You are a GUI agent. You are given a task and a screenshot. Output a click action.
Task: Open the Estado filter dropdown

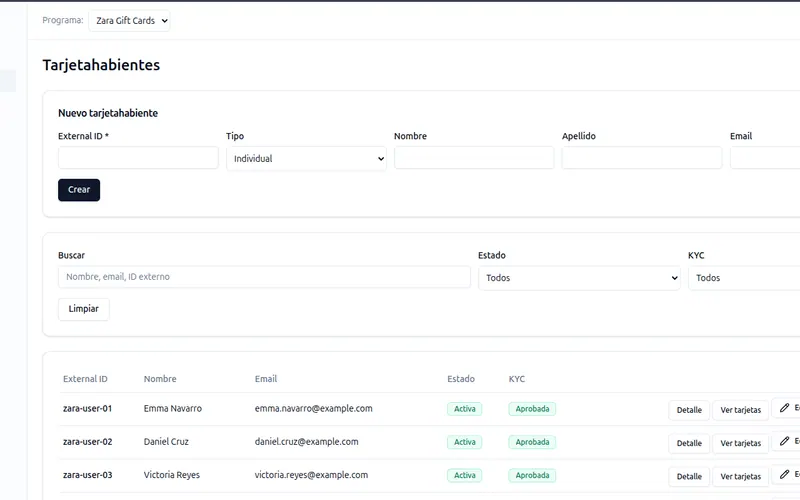579,278
